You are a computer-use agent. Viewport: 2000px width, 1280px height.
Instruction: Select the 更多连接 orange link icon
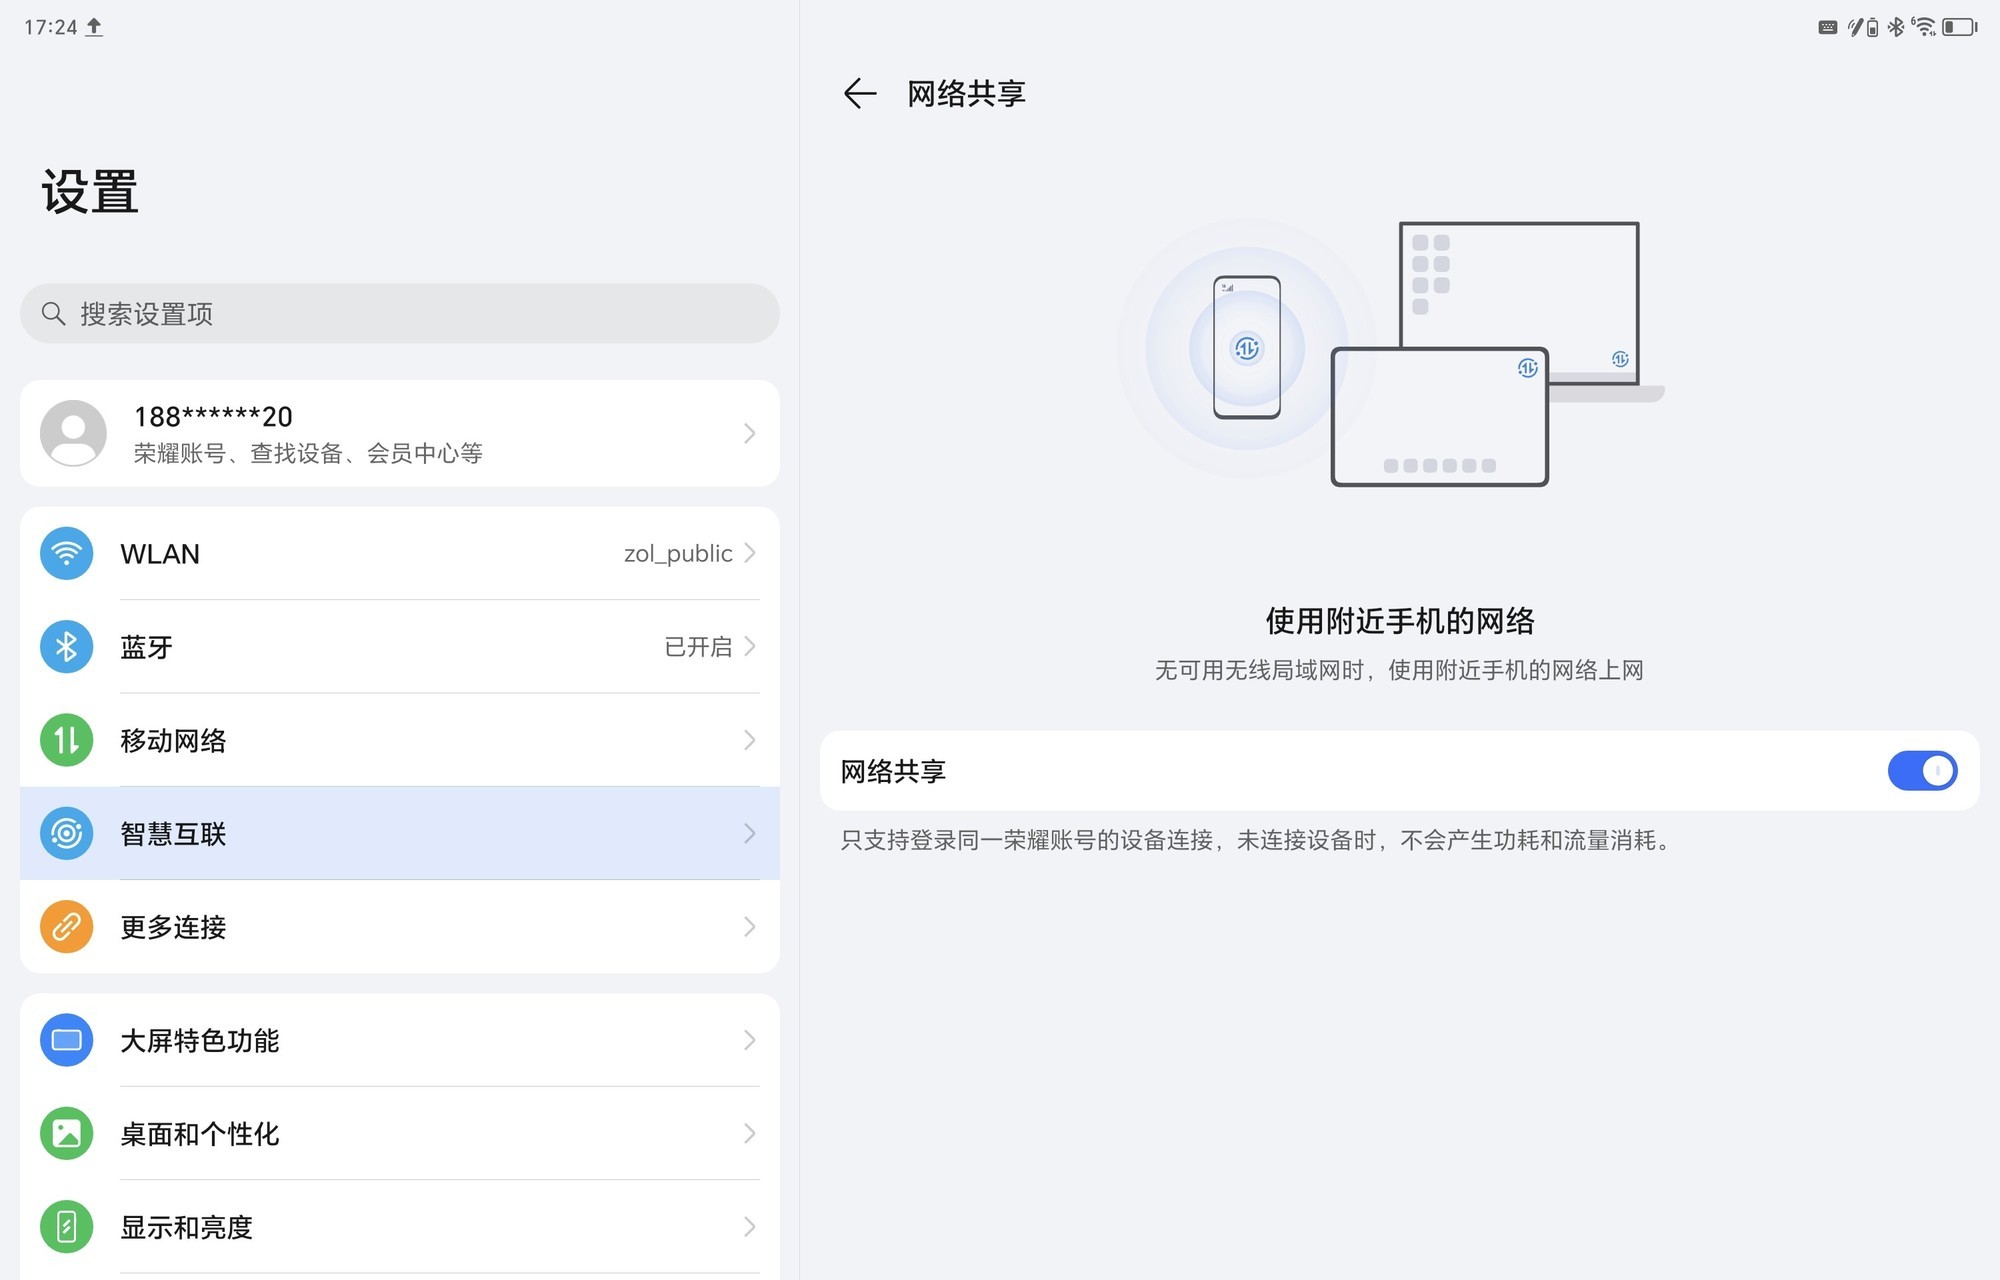[66, 927]
